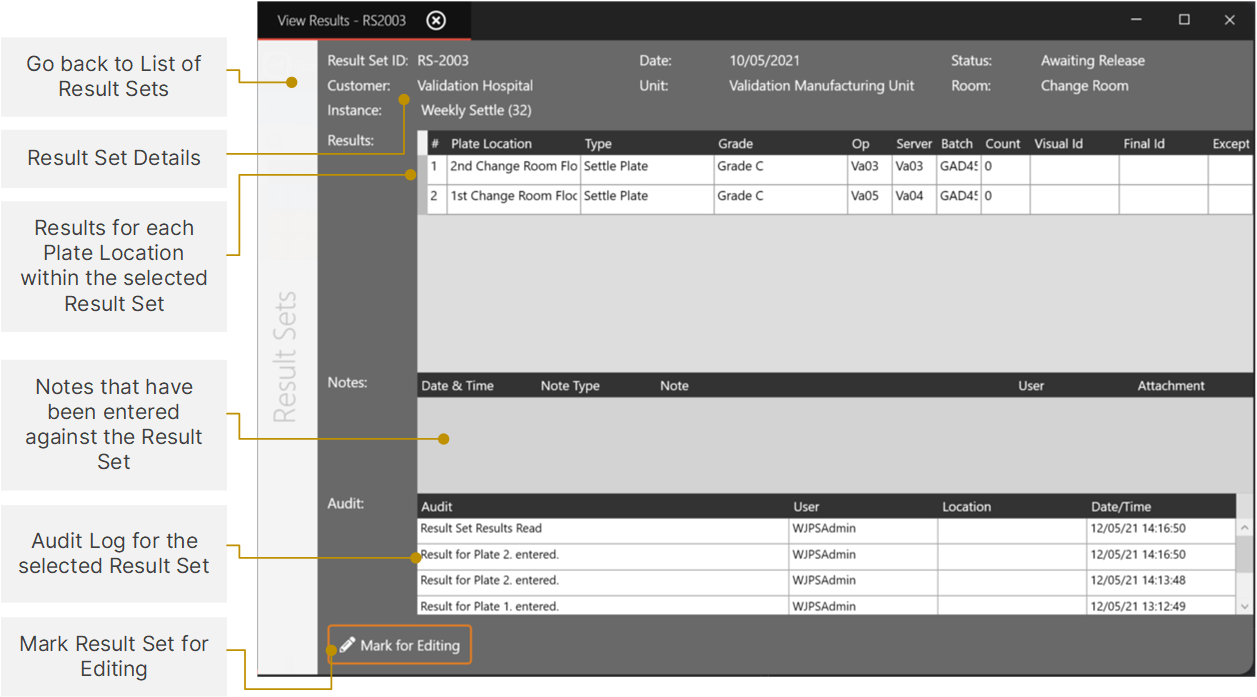
Task: Click the Attachment column header in Notes
Action: click(x=1170, y=386)
